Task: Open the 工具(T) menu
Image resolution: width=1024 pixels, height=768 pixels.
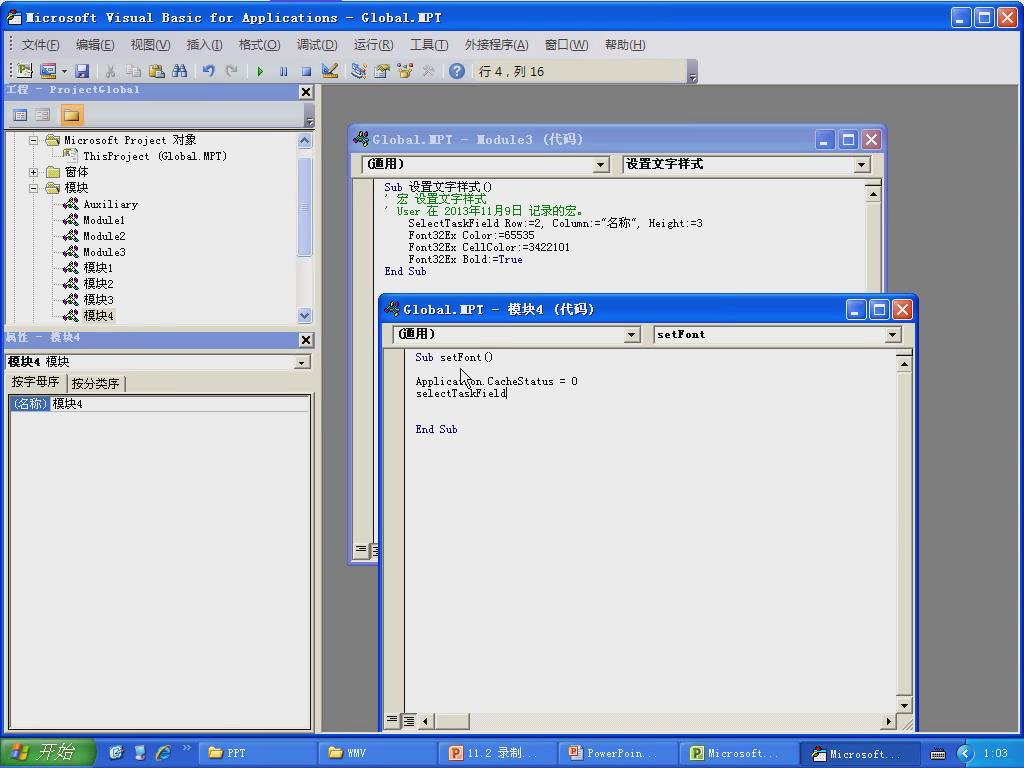Action: [429, 44]
